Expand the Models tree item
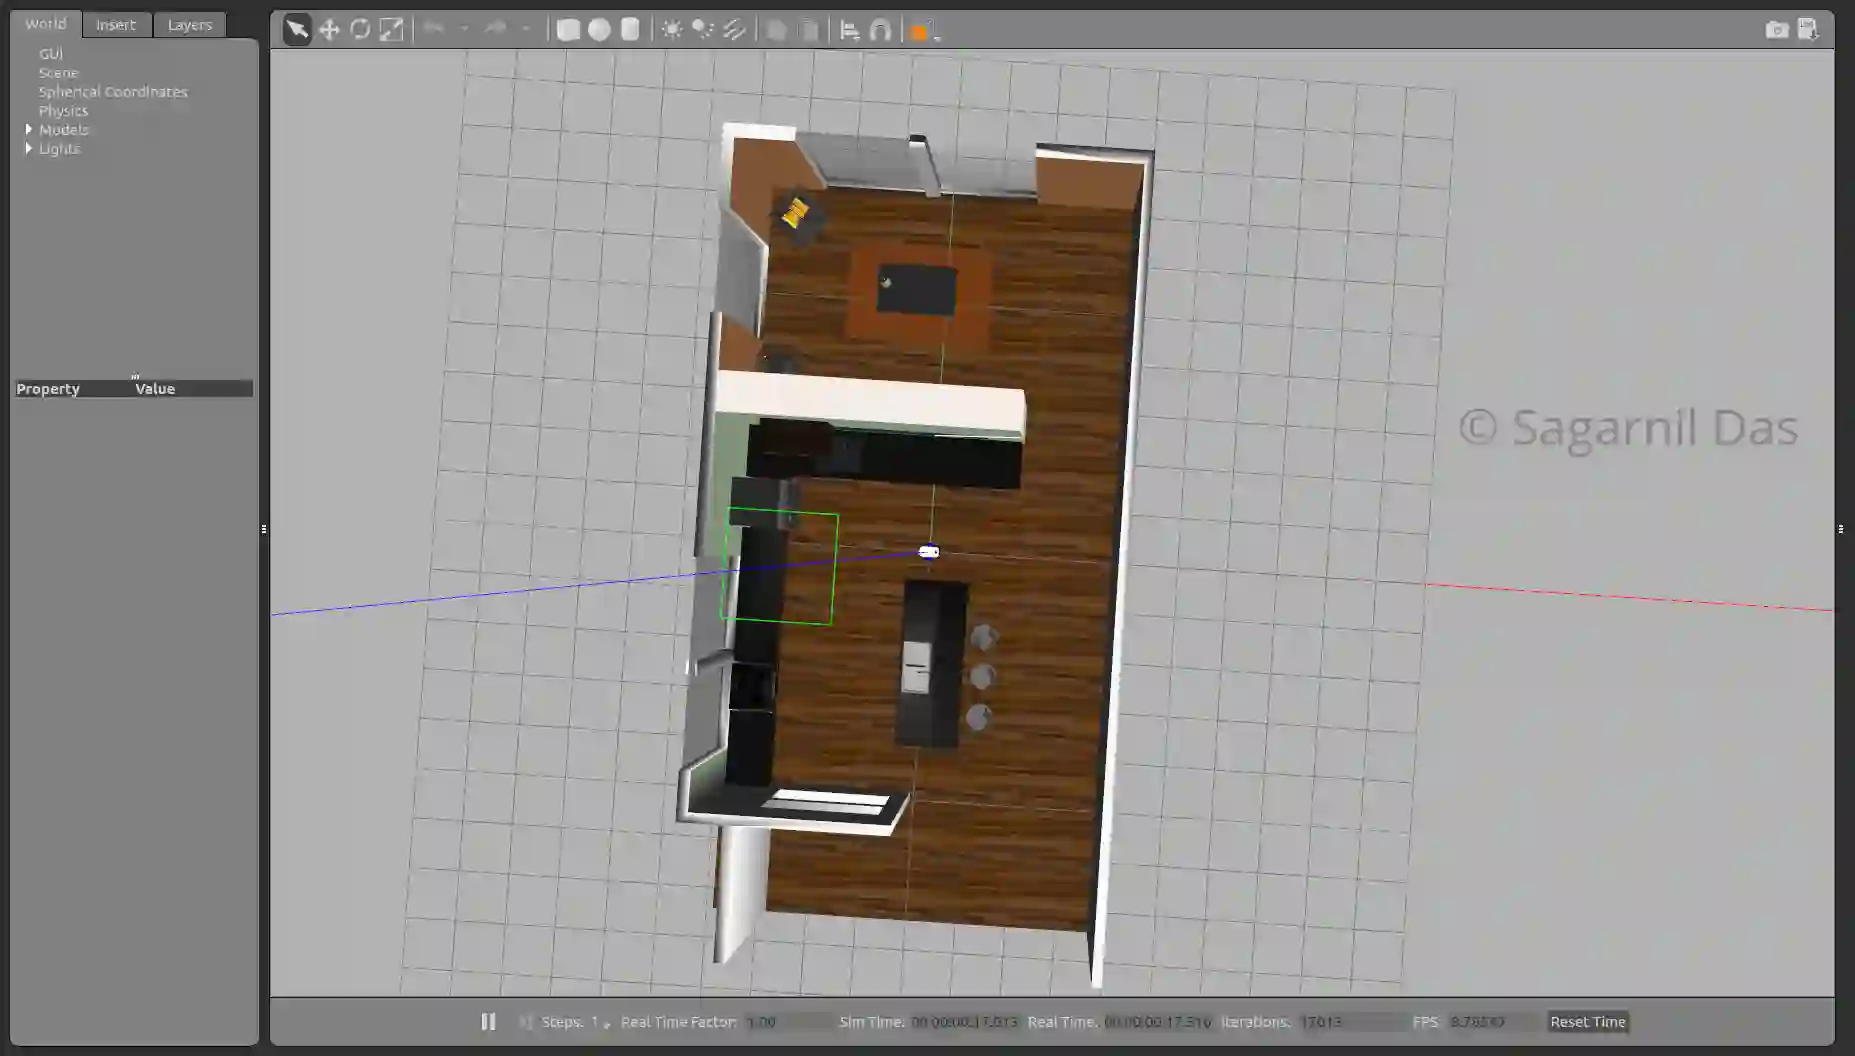 (29, 129)
